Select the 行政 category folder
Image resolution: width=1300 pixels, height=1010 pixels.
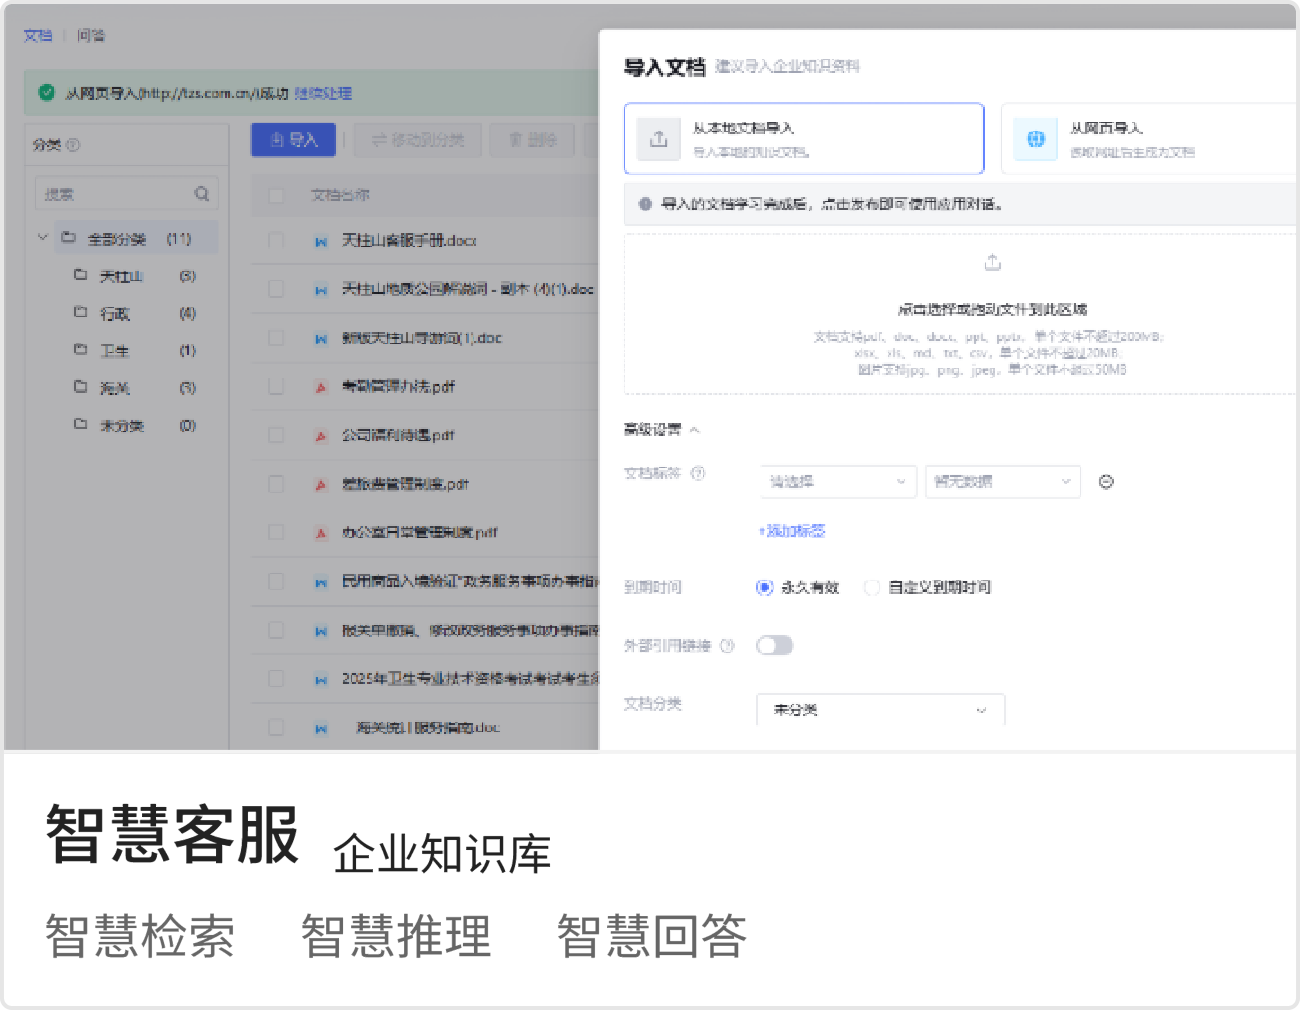[114, 314]
